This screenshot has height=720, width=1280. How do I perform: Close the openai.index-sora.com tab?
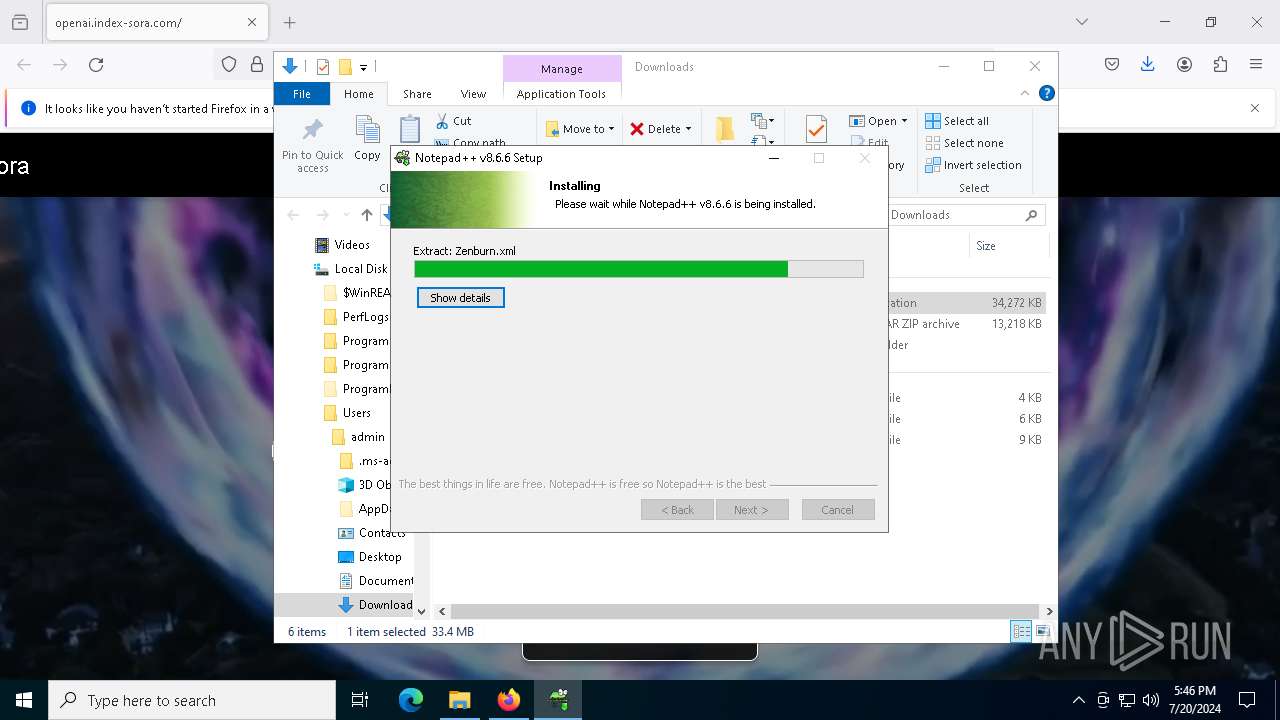click(x=252, y=22)
